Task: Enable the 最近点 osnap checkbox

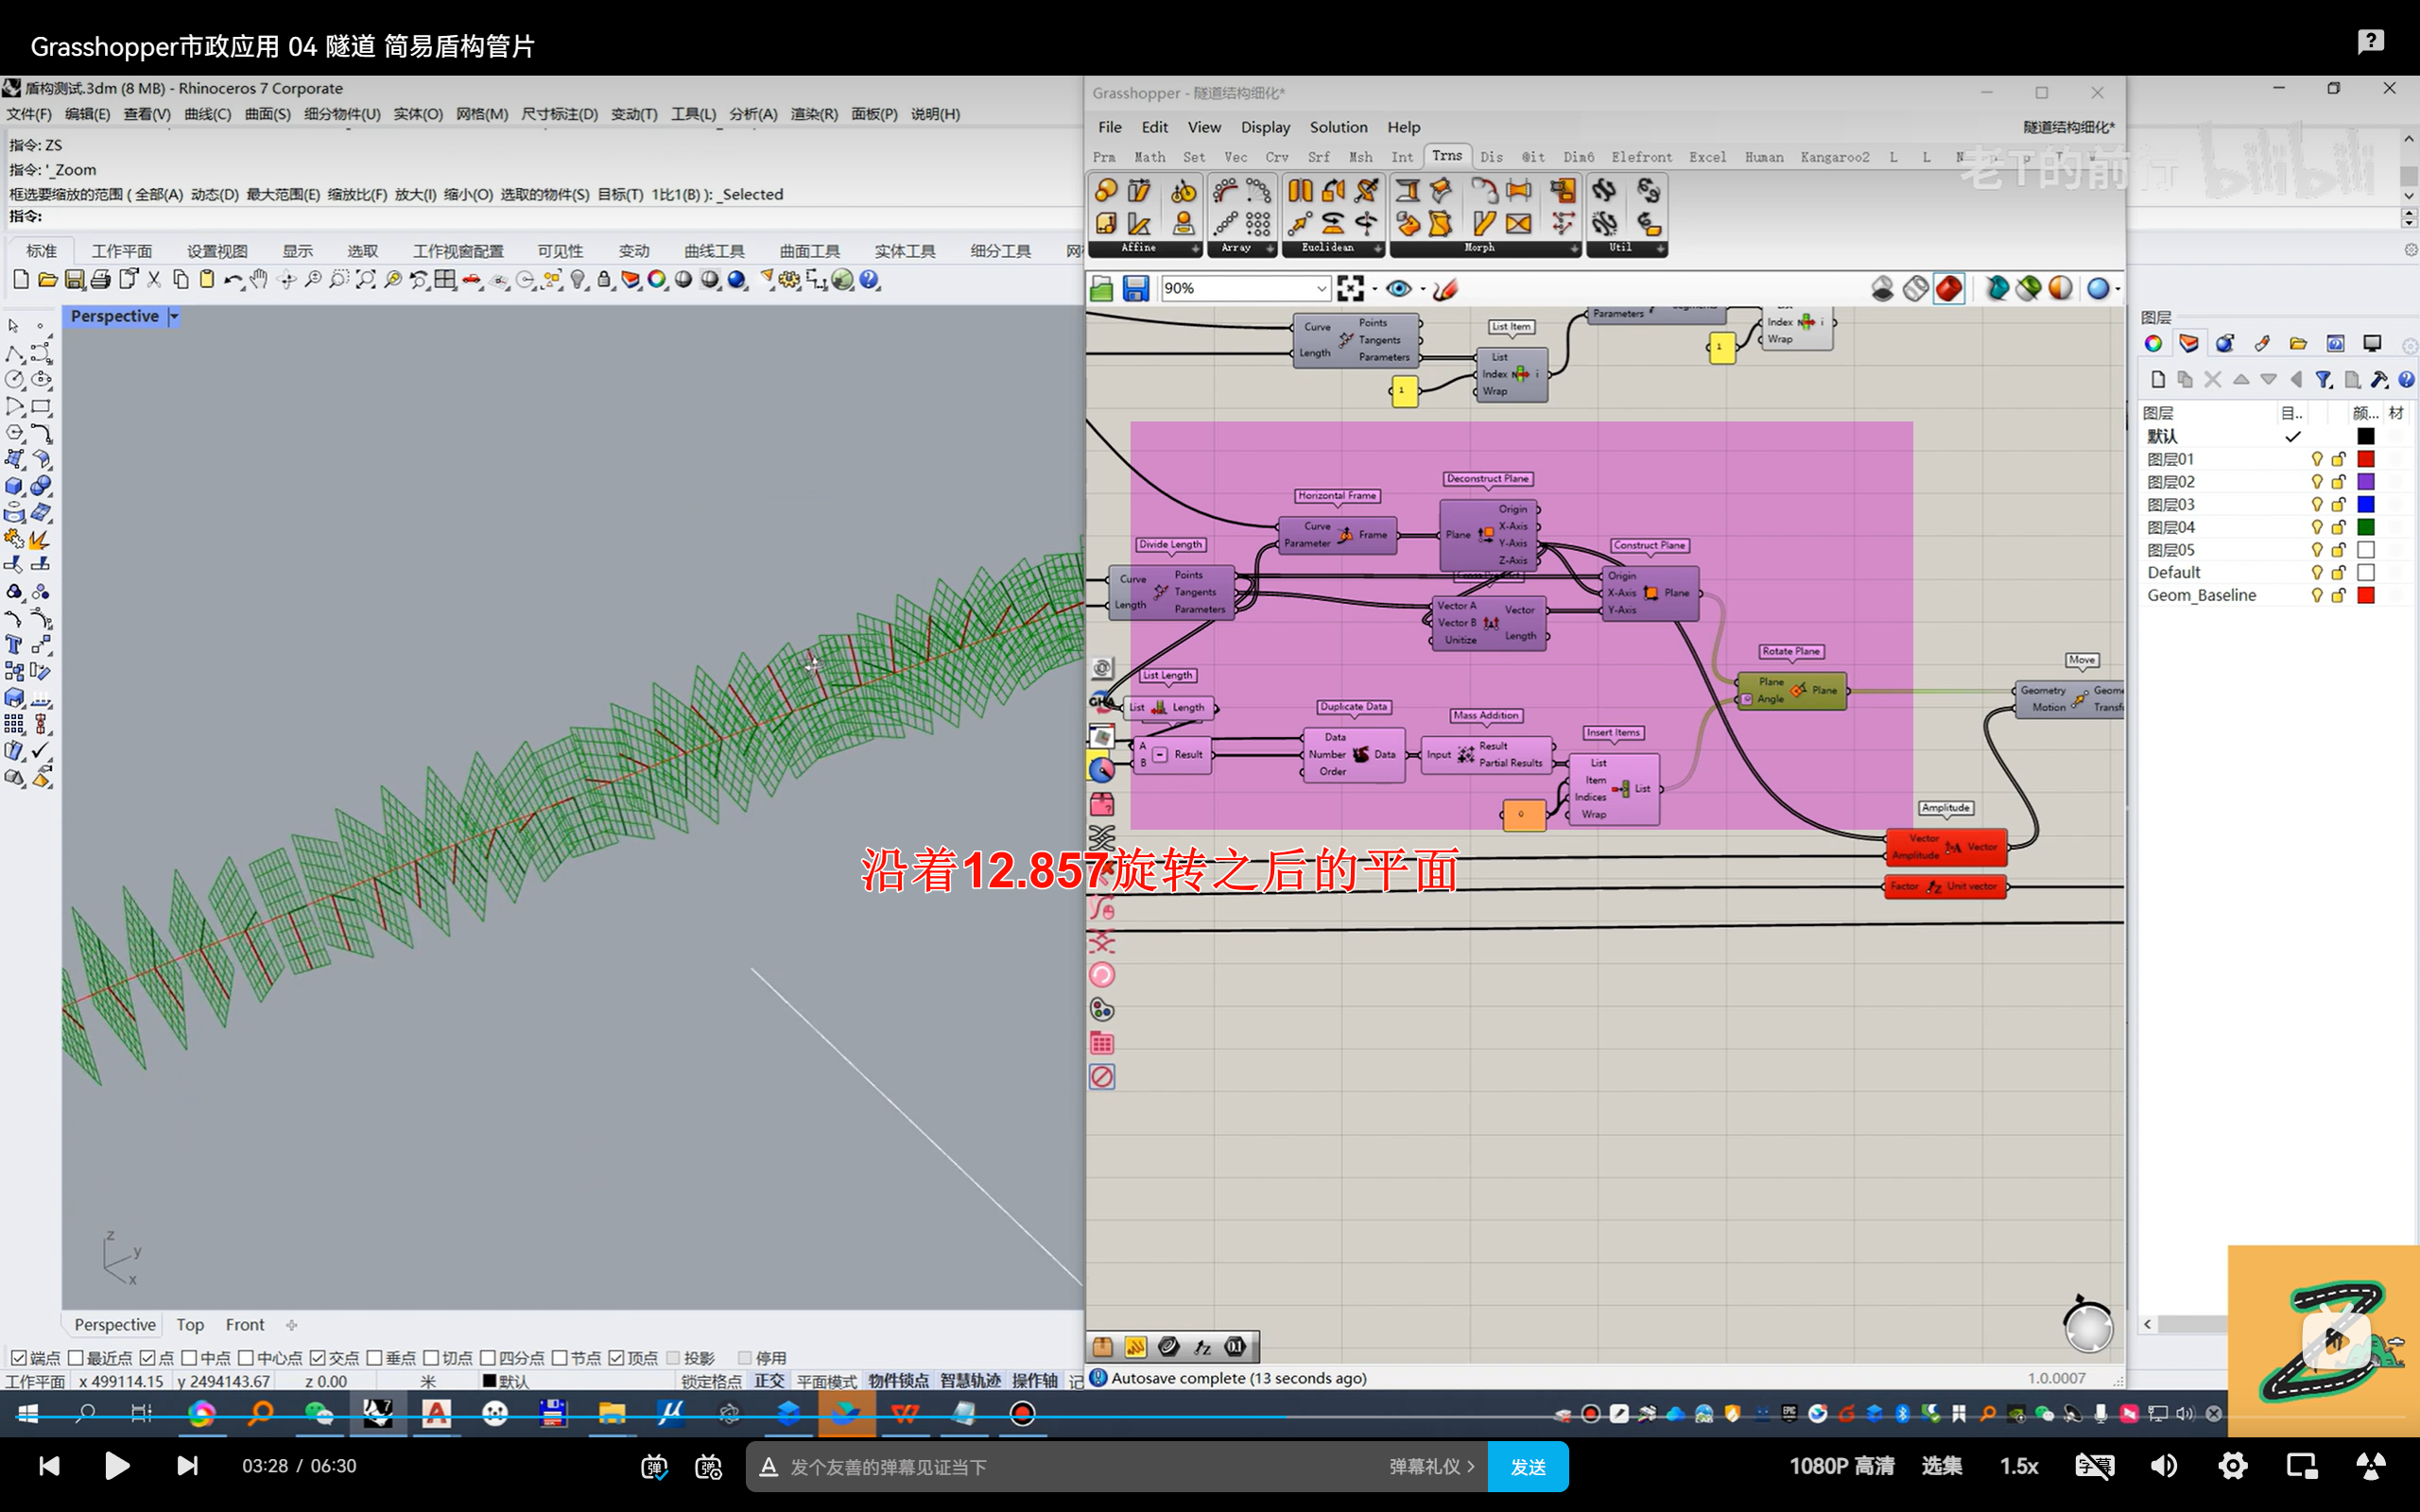Action: click(76, 1357)
